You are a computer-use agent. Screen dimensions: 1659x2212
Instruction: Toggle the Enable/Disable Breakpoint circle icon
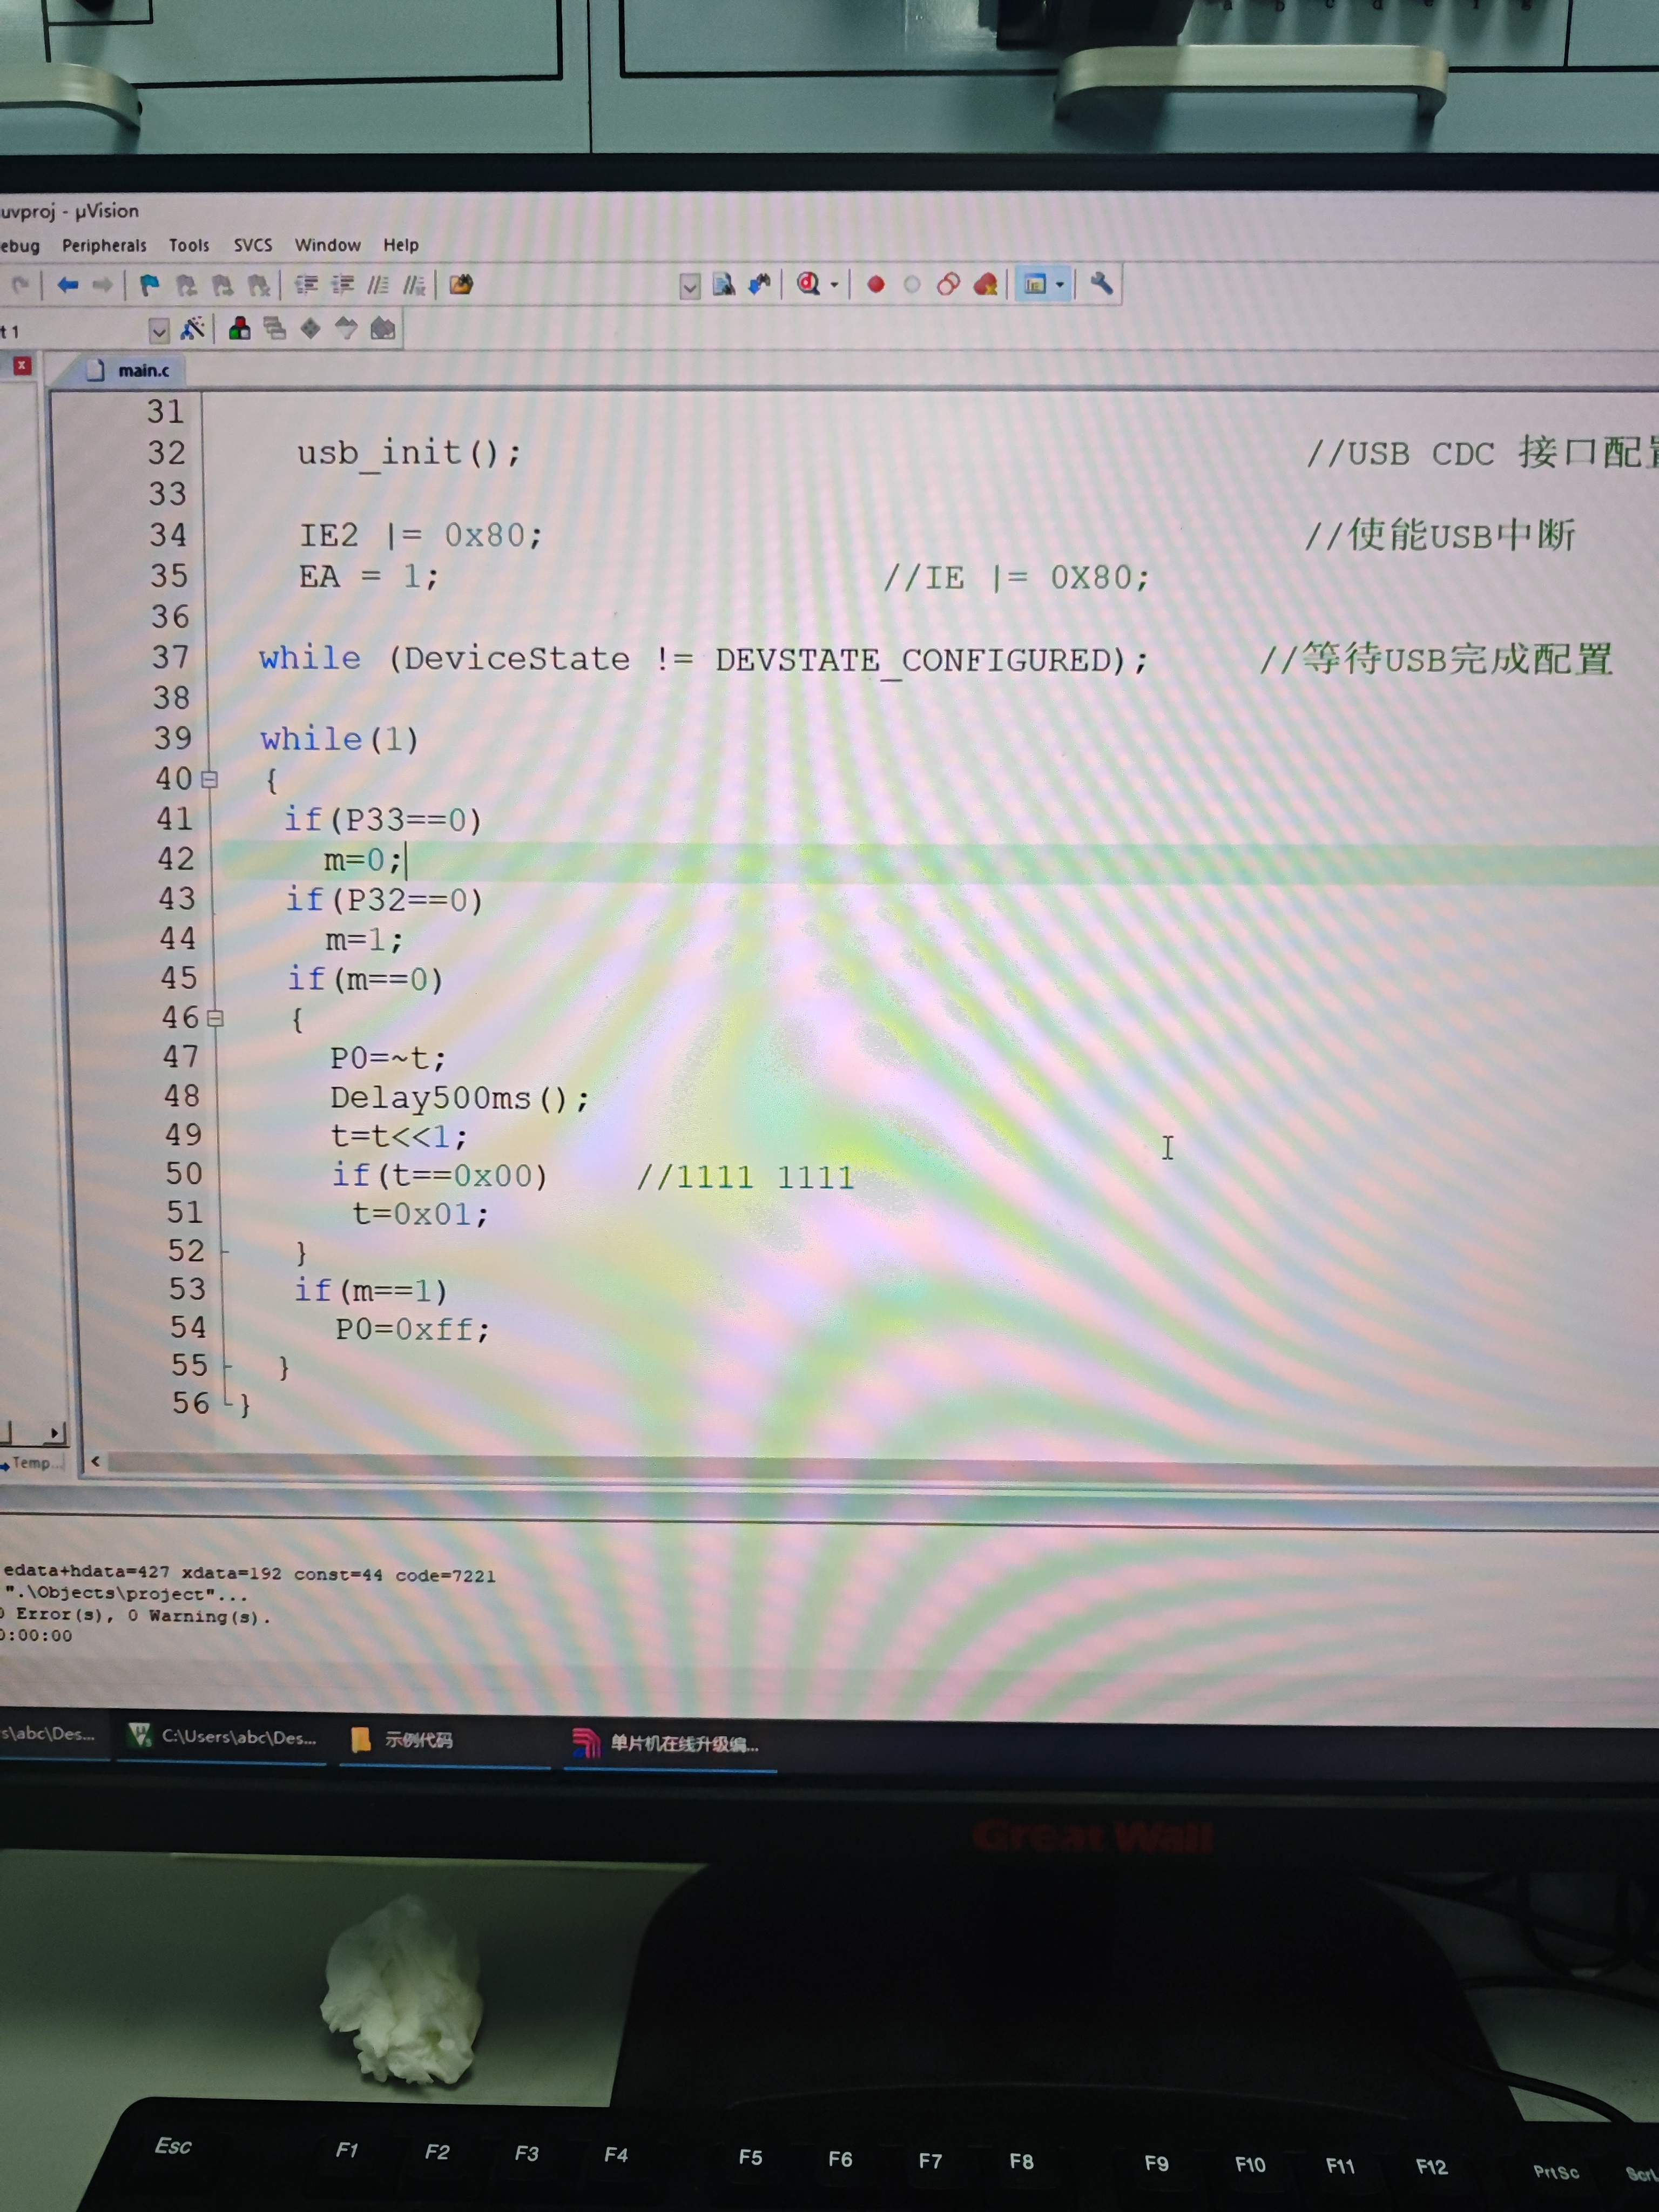tap(911, 285)
